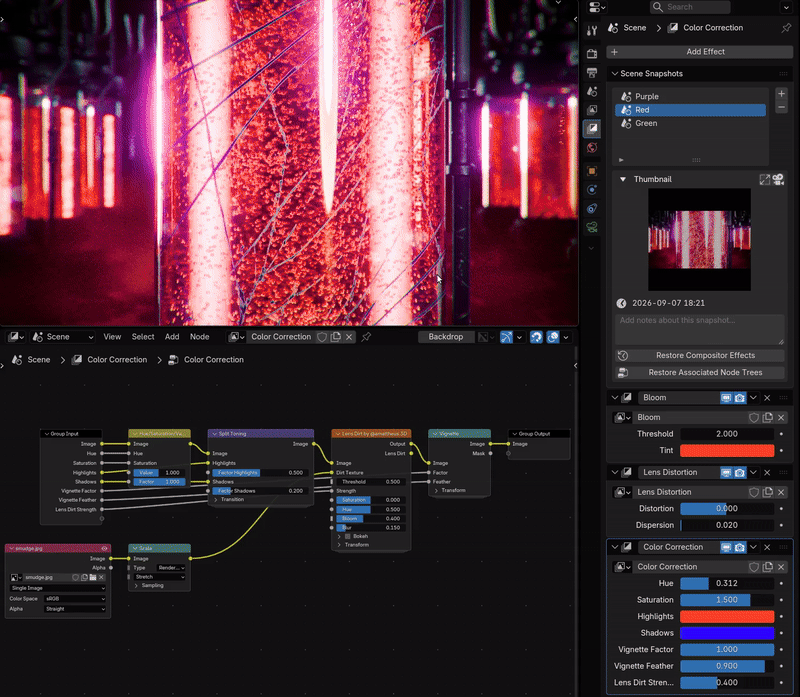Click the thumbnail fullscreen expand icon
The height and width of the screenshot is (697, 800).
pos(764,179)
